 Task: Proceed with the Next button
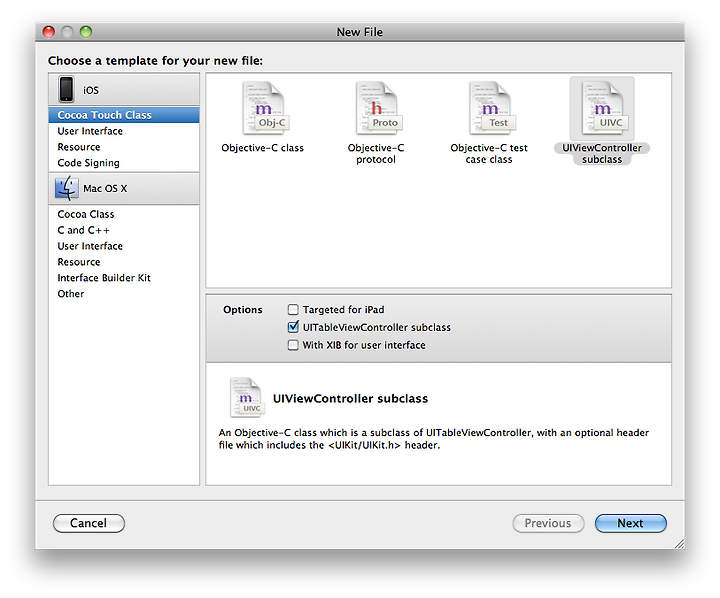pyautogui.click(x=630, y=523)
